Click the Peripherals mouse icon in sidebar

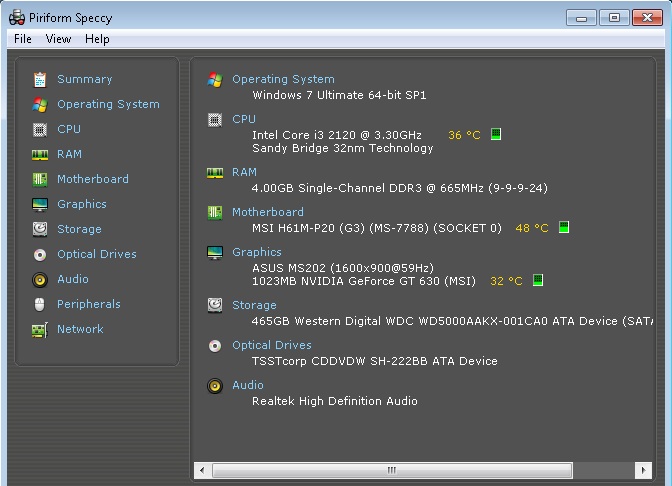(x=39, y=304)
